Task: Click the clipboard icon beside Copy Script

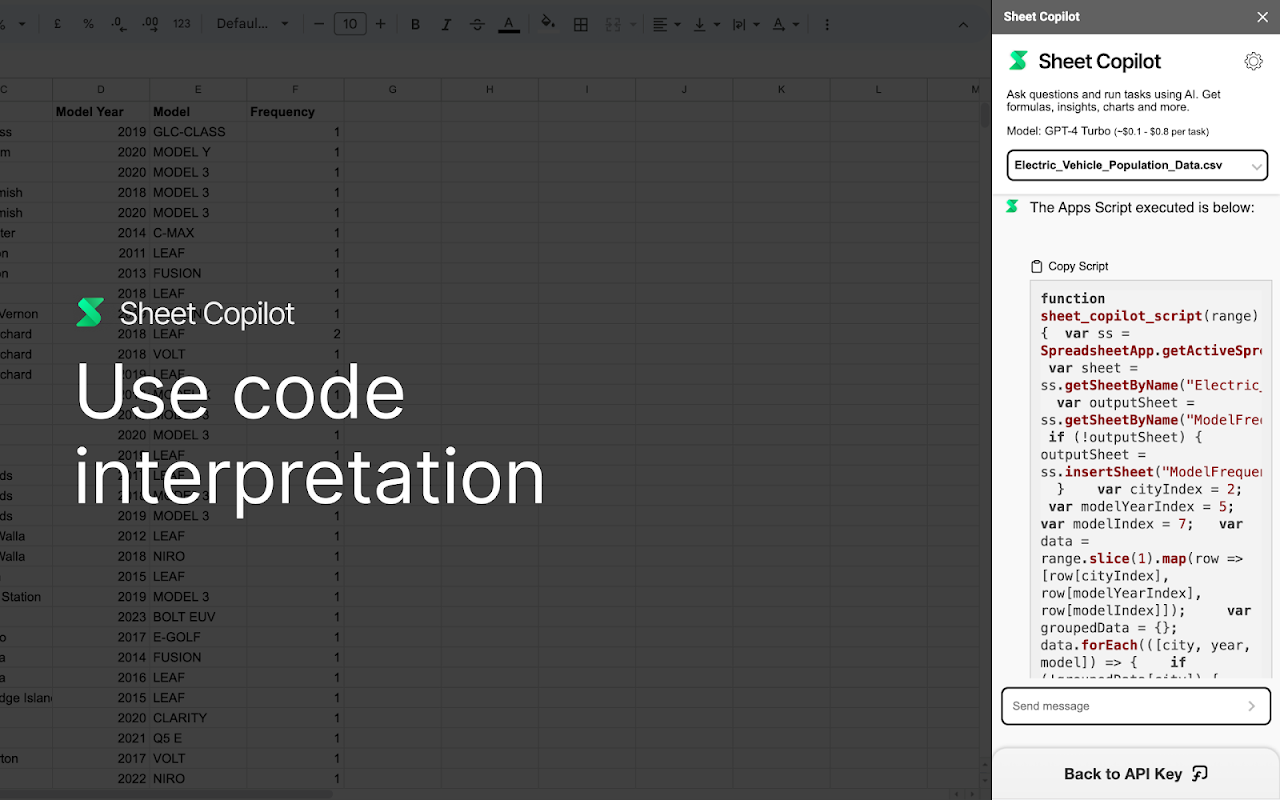Action: (1036, 266)
